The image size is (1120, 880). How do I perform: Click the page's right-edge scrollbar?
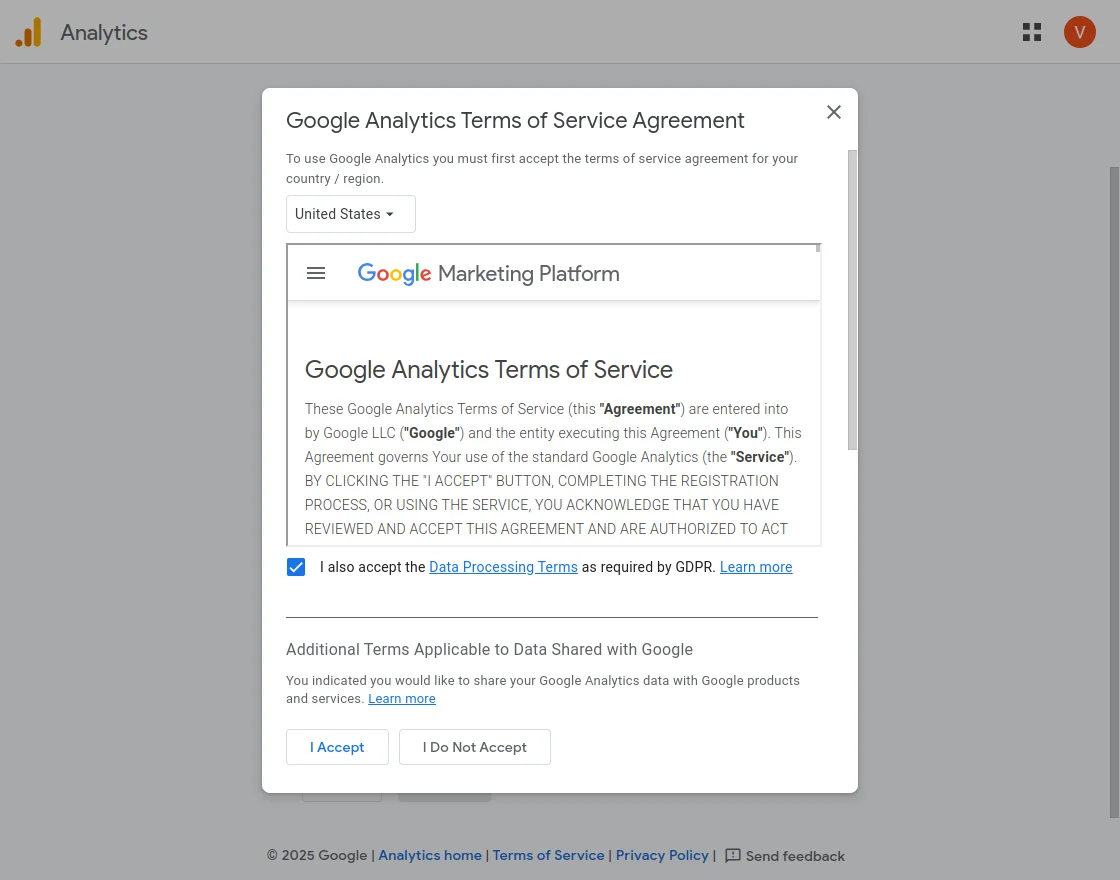[1114, 490]
